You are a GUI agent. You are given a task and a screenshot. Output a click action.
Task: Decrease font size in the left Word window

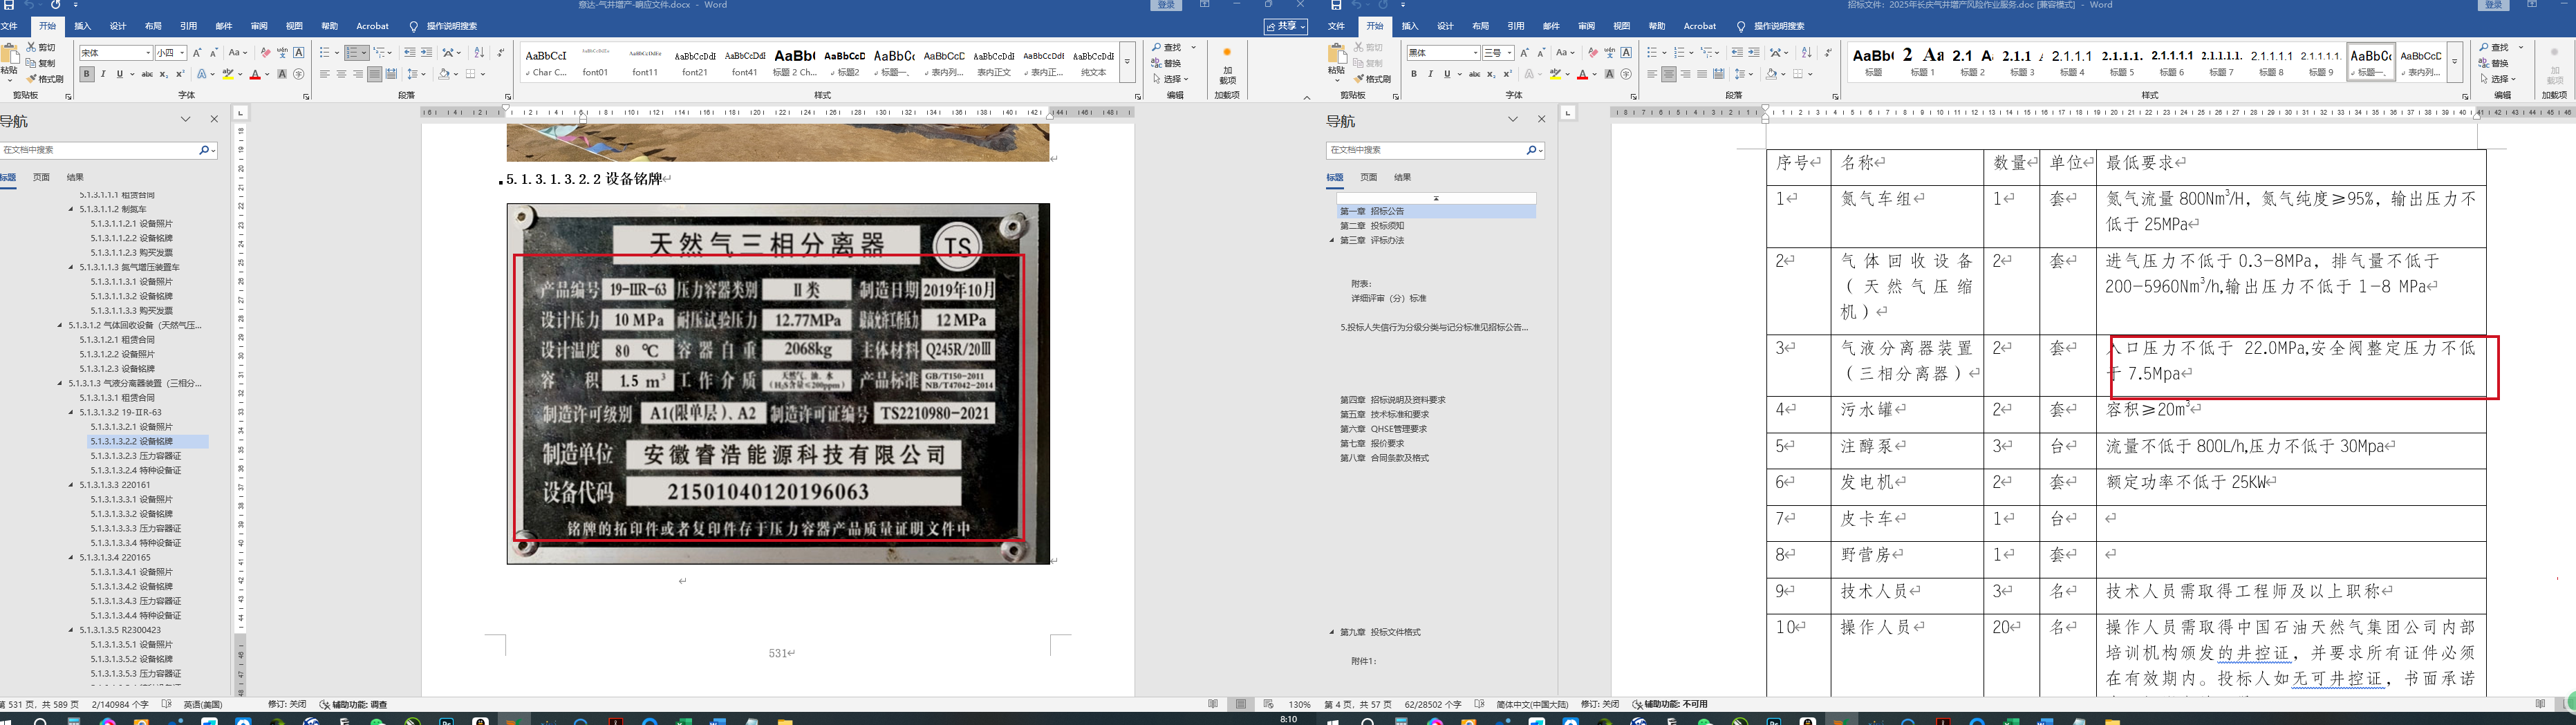tap(213, 52)
